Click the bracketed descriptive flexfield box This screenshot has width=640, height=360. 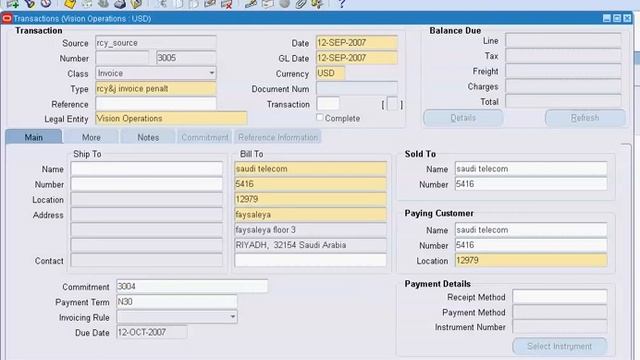392,104
